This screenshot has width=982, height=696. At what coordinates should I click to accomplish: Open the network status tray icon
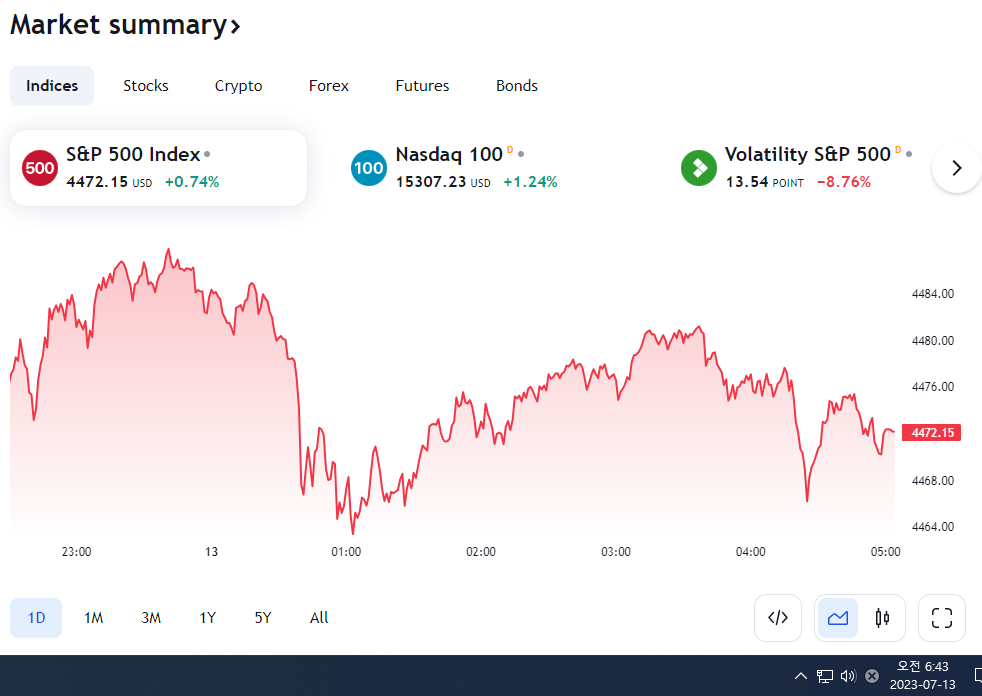pyautogui.click(x=825, y=675)
